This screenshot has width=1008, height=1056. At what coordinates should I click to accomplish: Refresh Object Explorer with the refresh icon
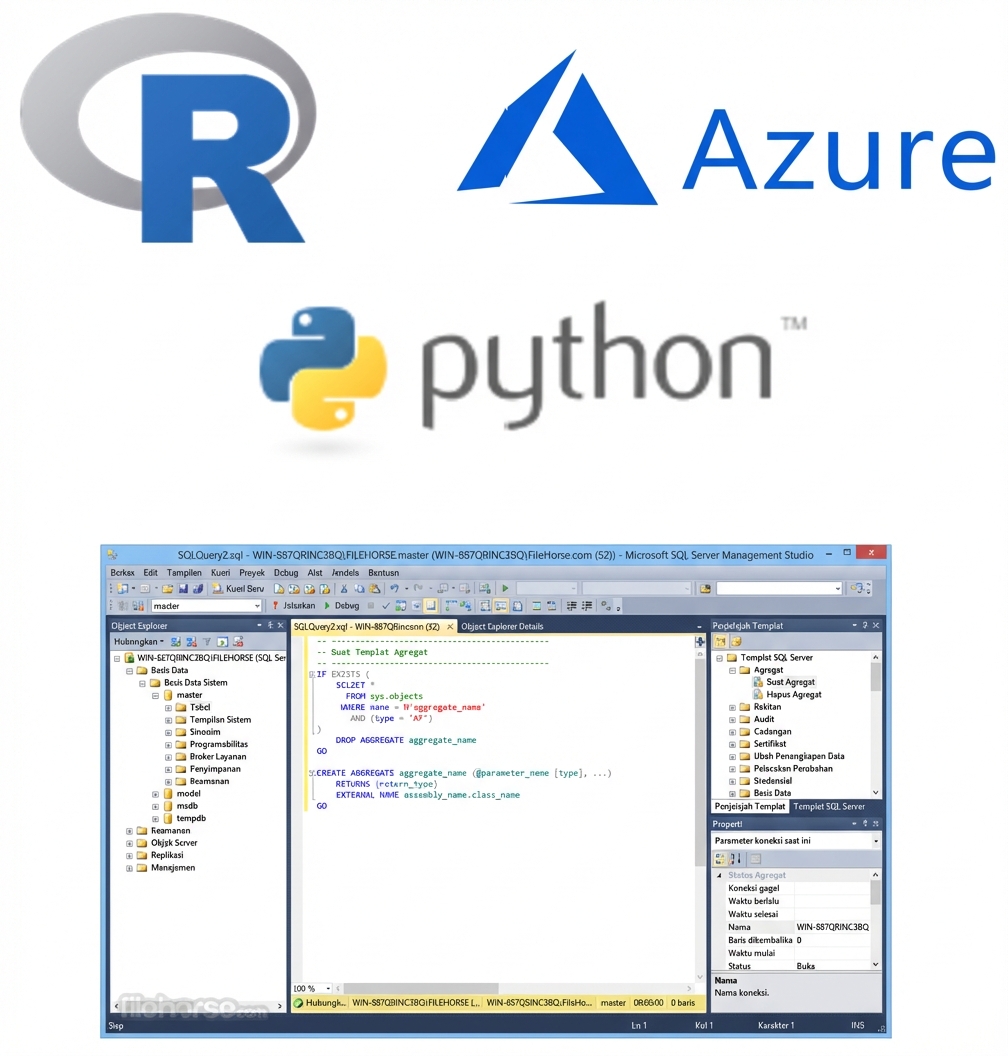(x=222, y=642)
